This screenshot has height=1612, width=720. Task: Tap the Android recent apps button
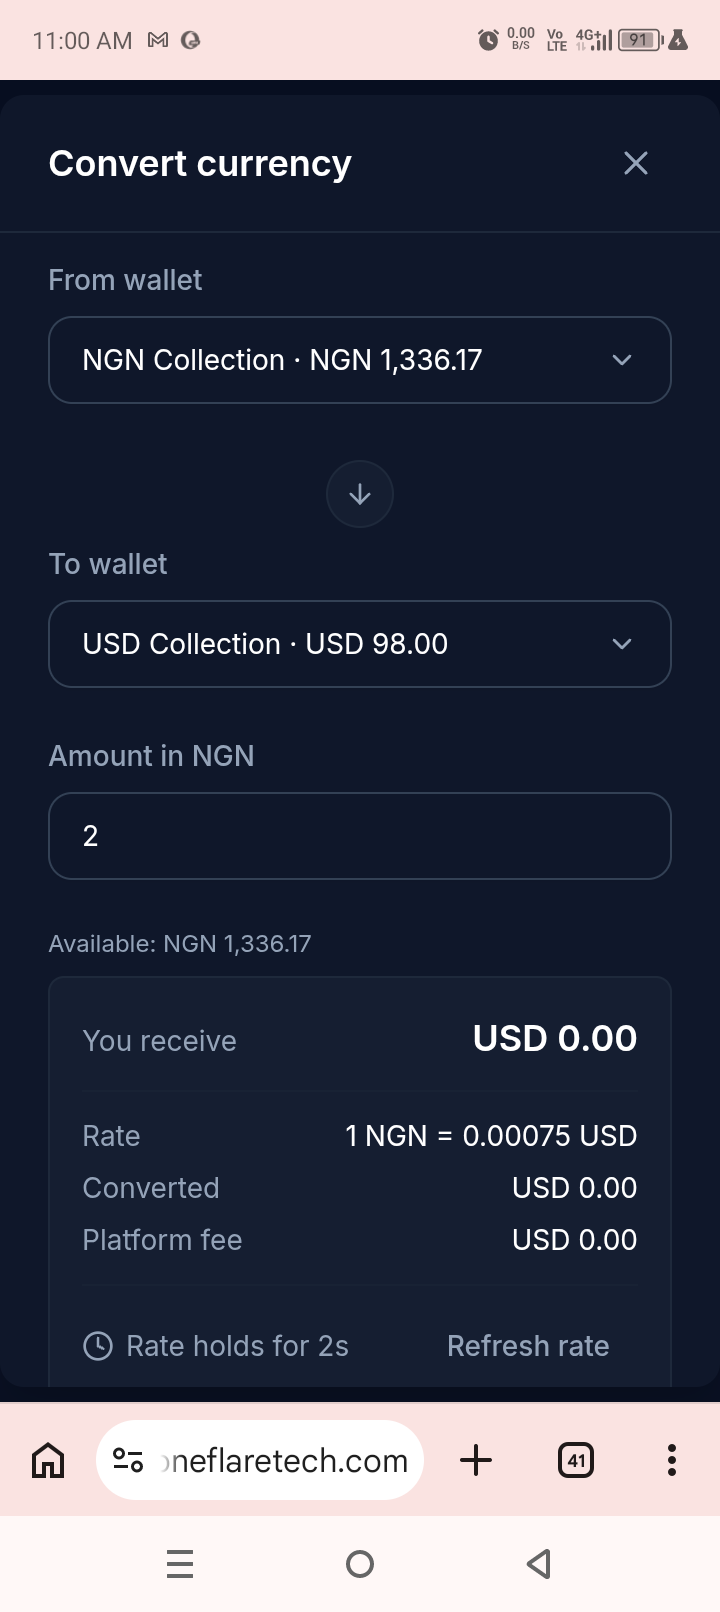point(180,1564)
